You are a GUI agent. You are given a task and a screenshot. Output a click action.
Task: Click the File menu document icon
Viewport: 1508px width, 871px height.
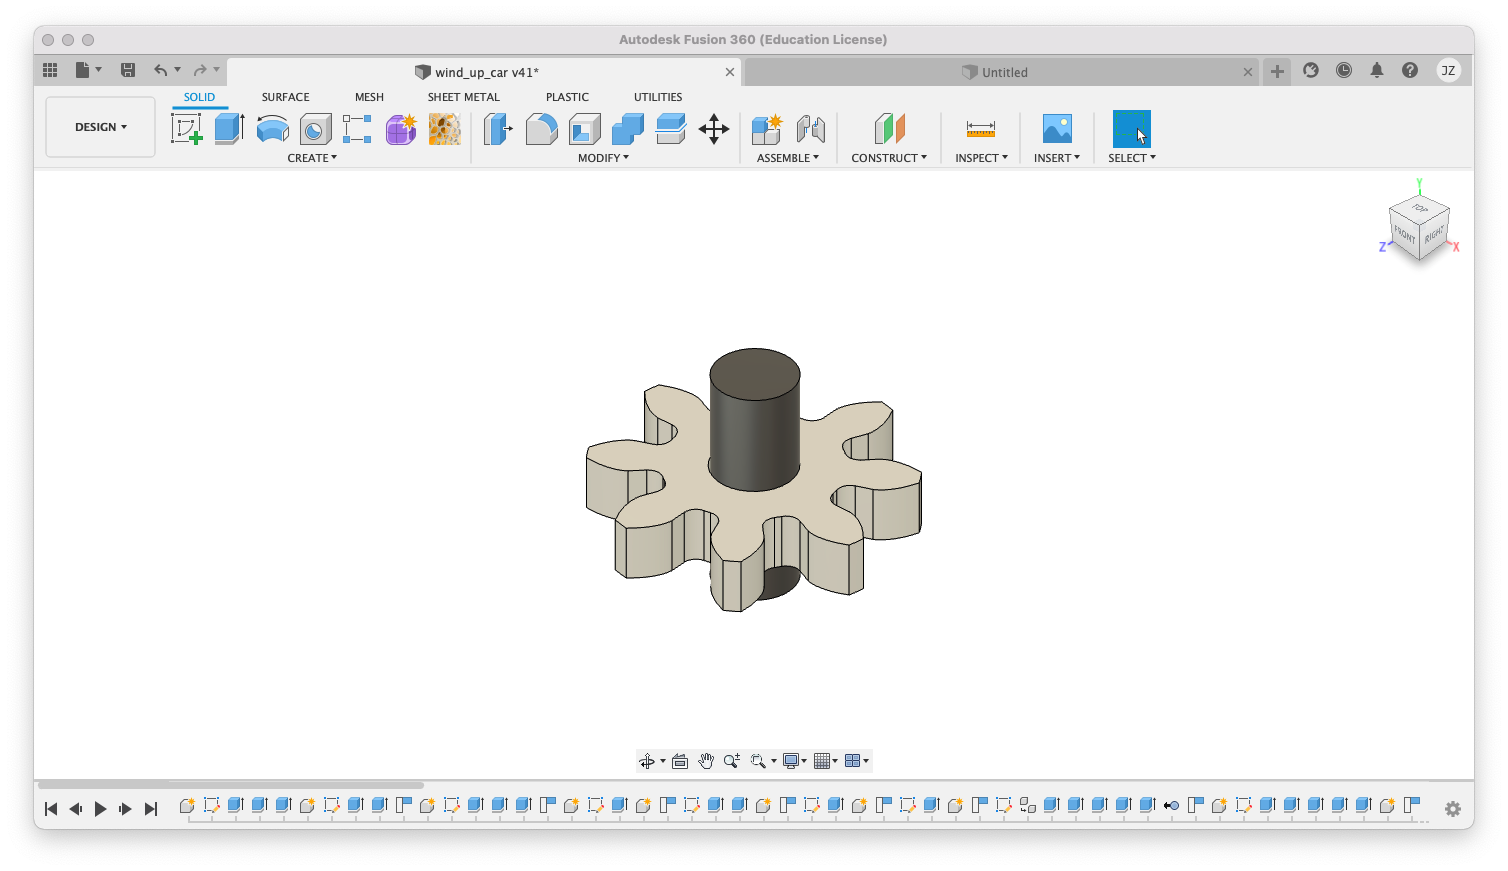tap(83, 70)
